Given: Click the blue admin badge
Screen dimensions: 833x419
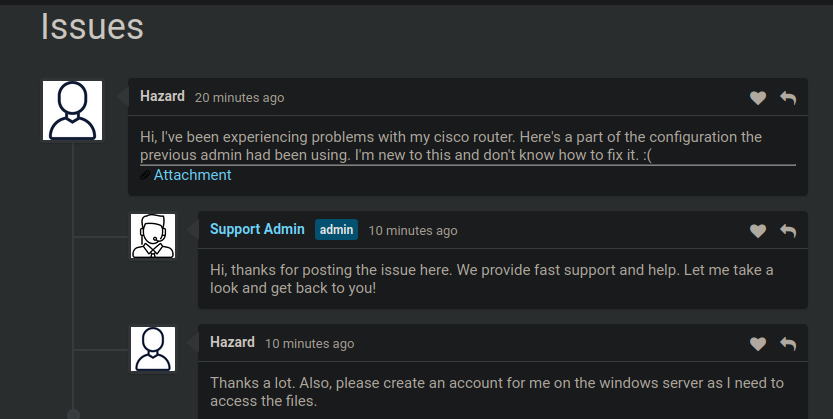Looking at the screenshot, I should click(x=337, y=230).
